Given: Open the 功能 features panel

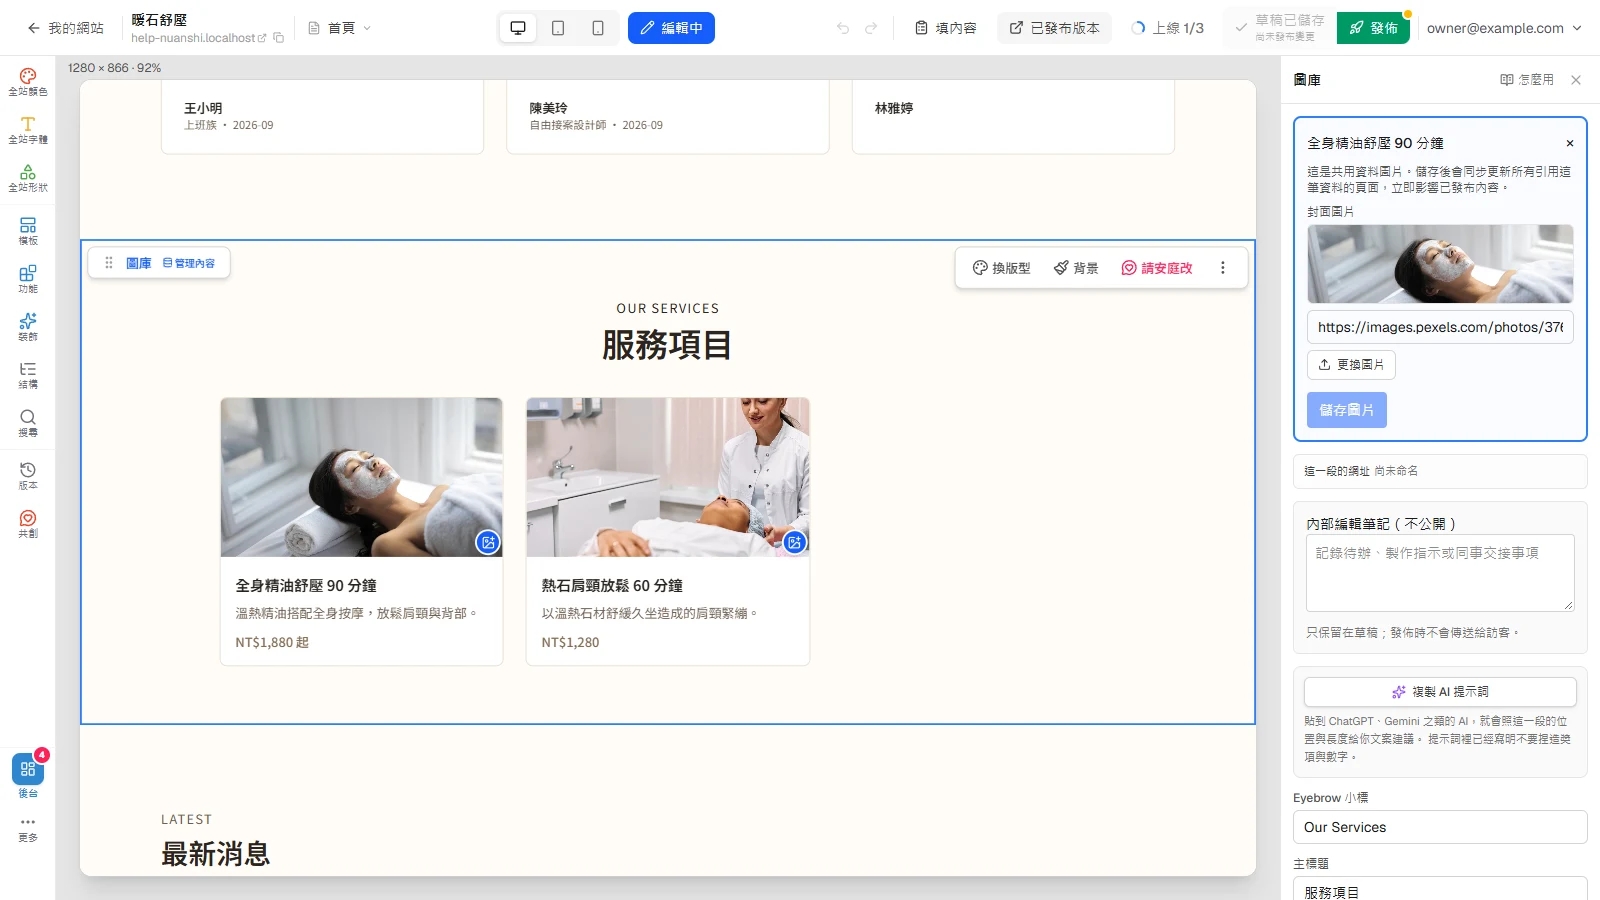Looking at the screenshot, I should click(28, 279).
